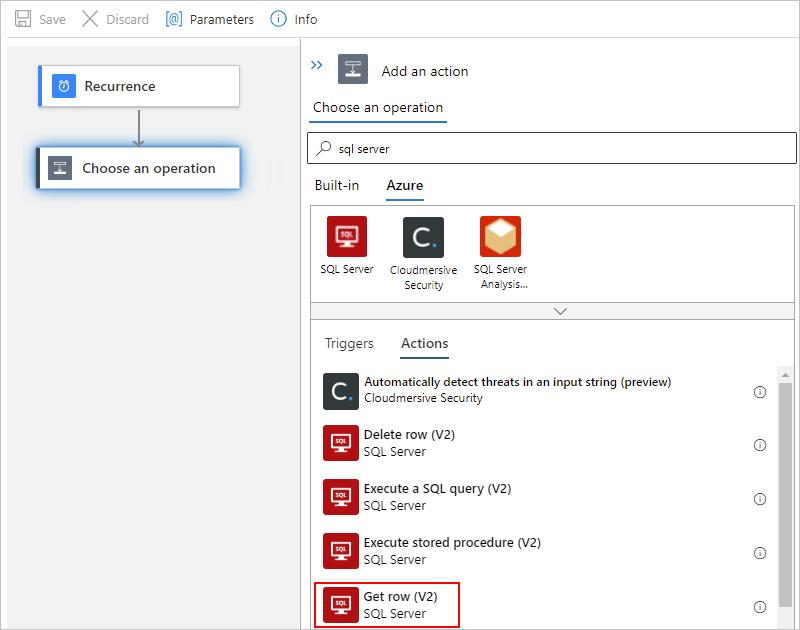Click the search magnifier icon
This screenshot has width=800, height=630.
323,148
